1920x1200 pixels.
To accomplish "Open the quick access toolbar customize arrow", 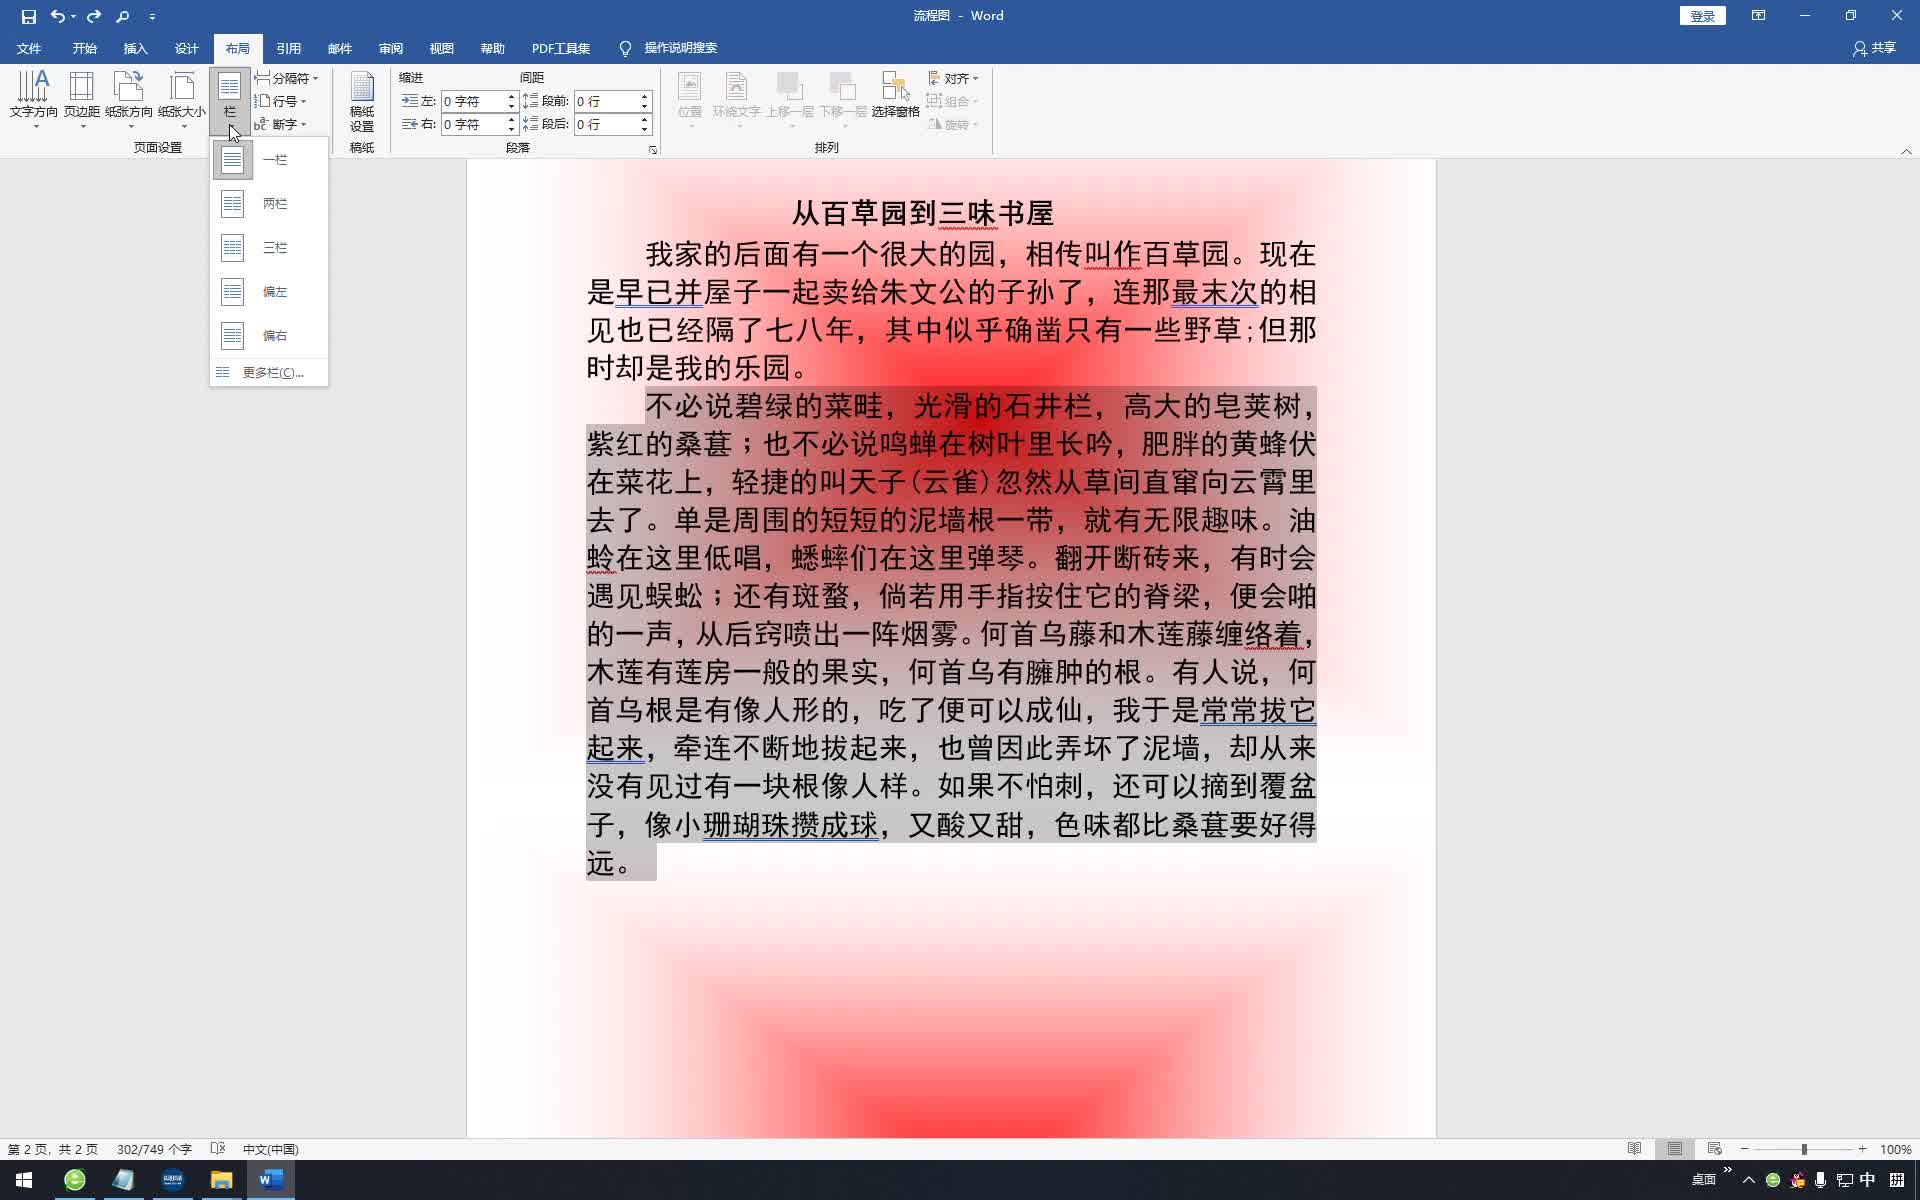I will (x=152, y=17).
